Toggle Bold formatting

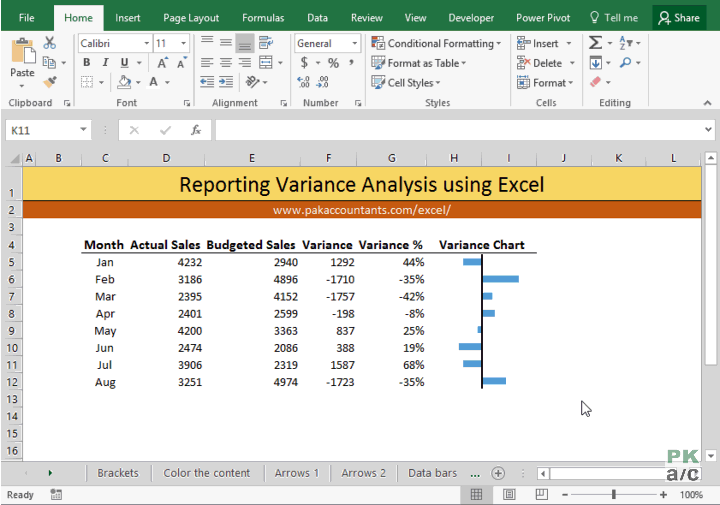pyautogui.click(x=87, y=62)
